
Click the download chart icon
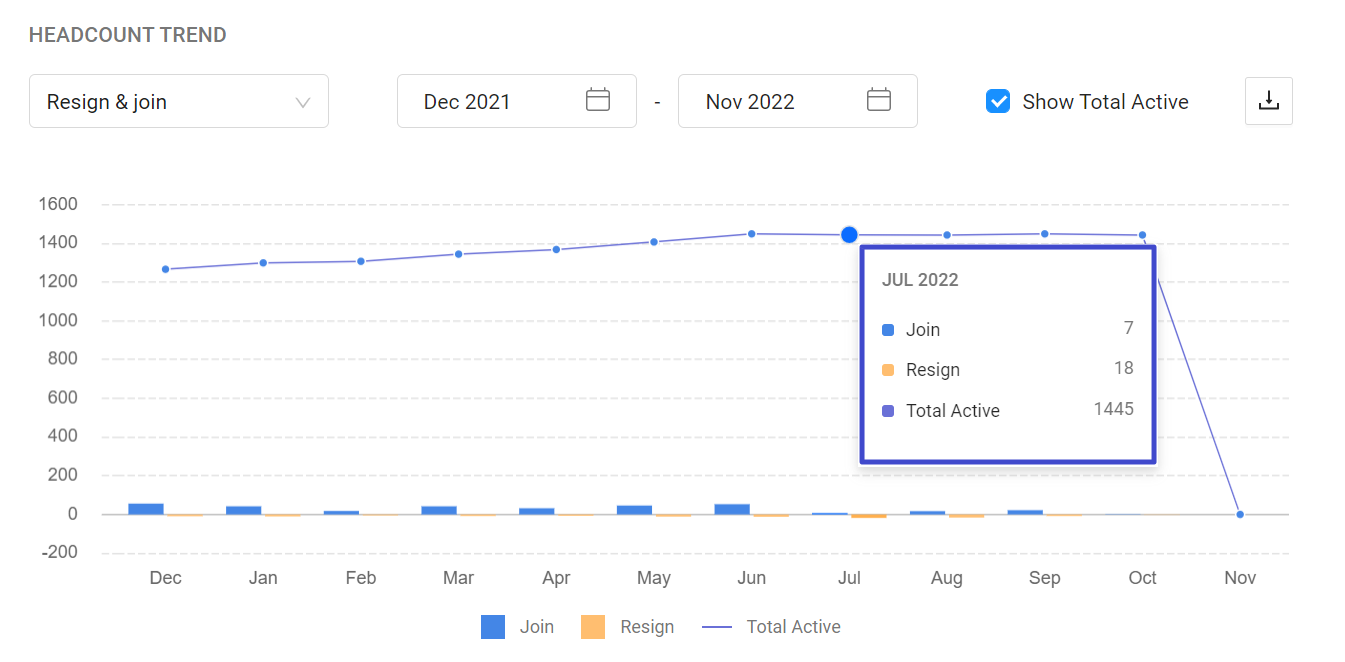1268,101
